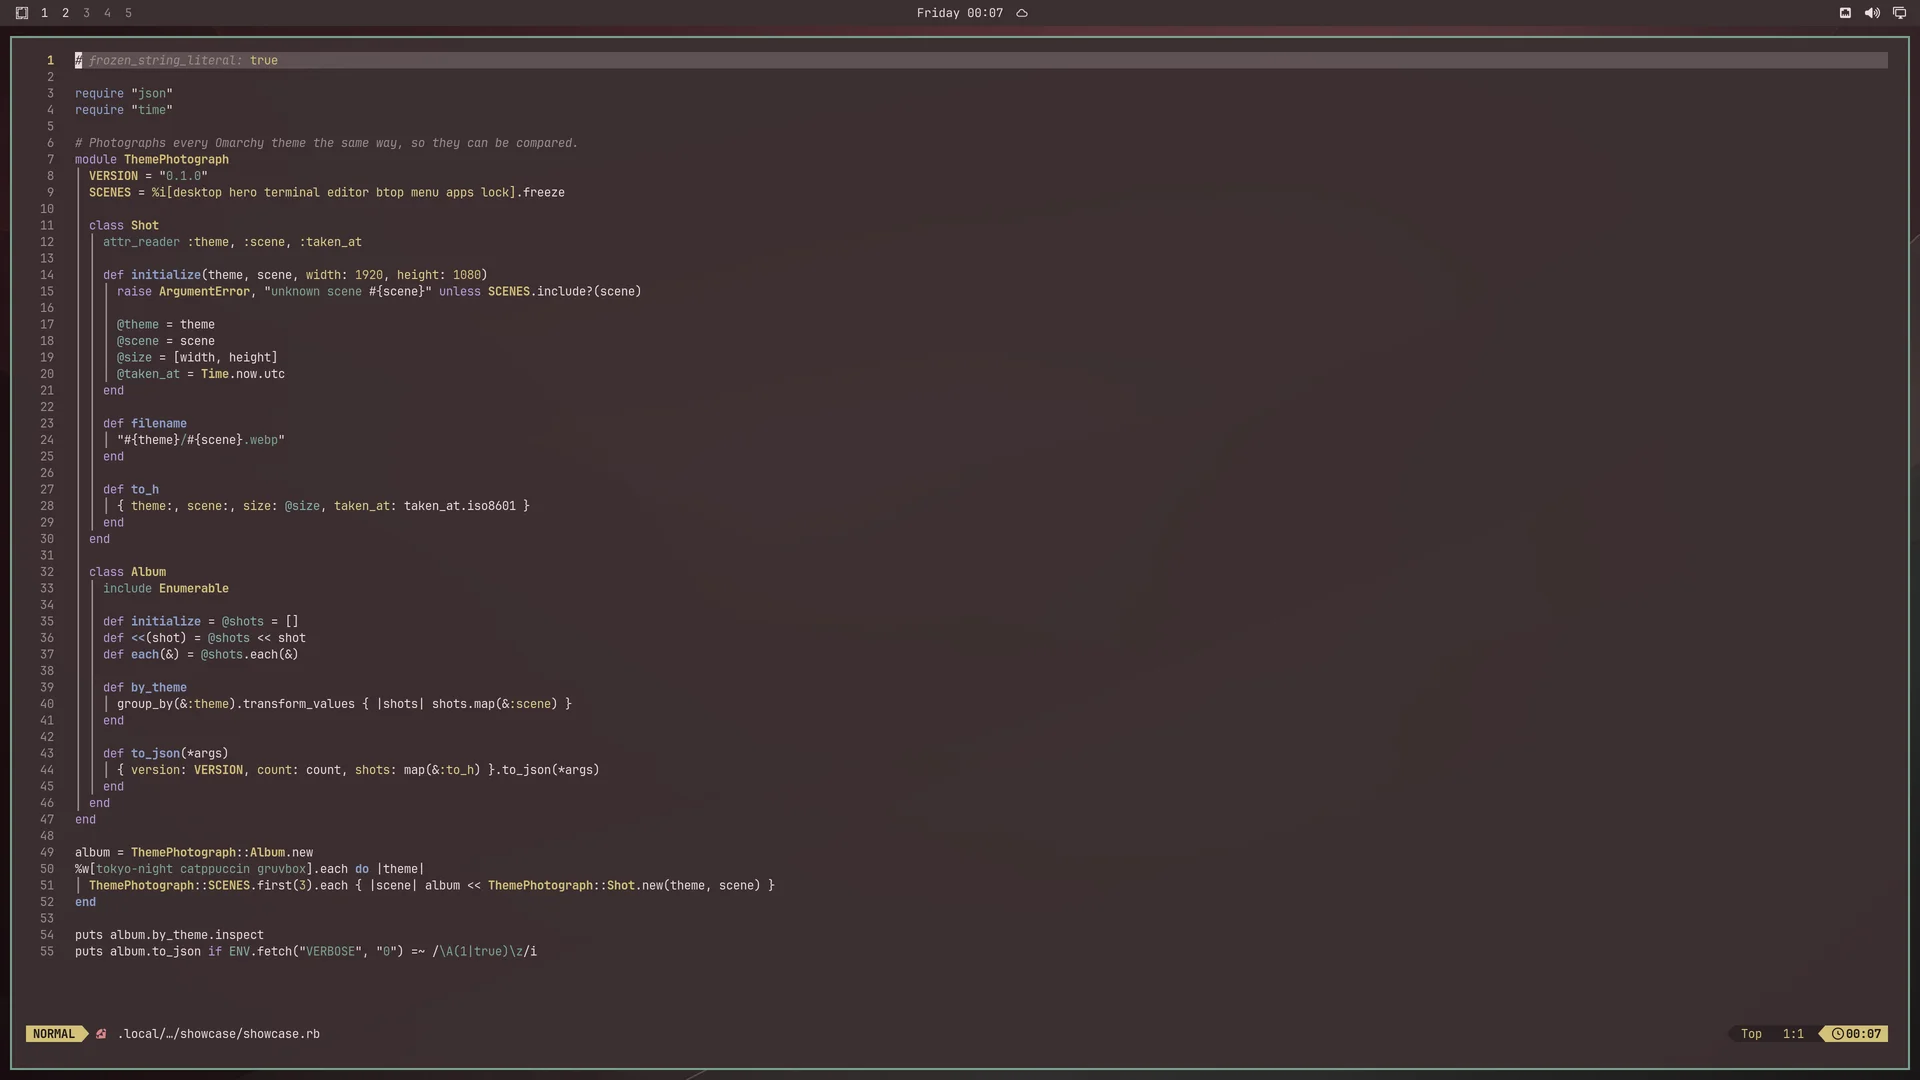Screen dimensions: 1920x1080
Task: Click the monitor icon at the top-right edge
Action: 1899,13
